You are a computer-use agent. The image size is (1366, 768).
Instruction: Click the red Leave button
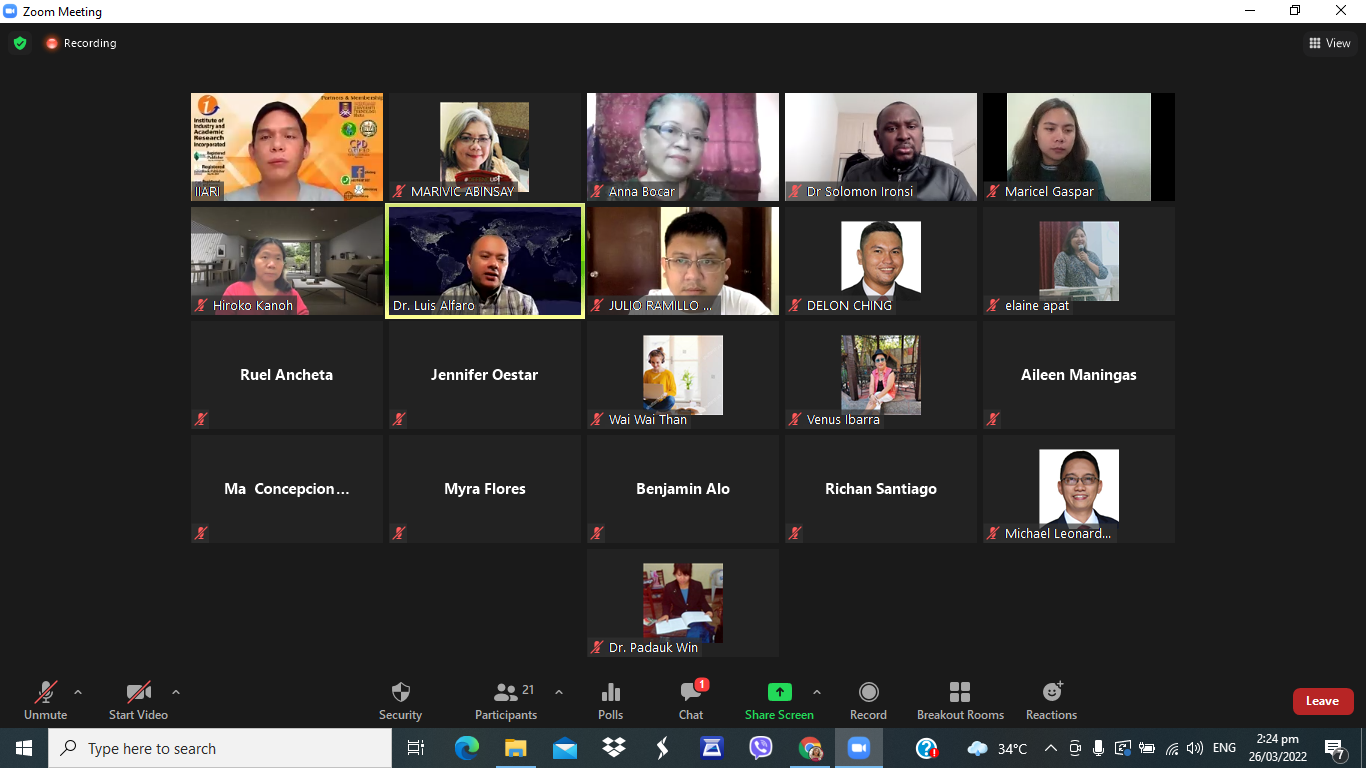pyautogui.click(x=1322, y=701)
